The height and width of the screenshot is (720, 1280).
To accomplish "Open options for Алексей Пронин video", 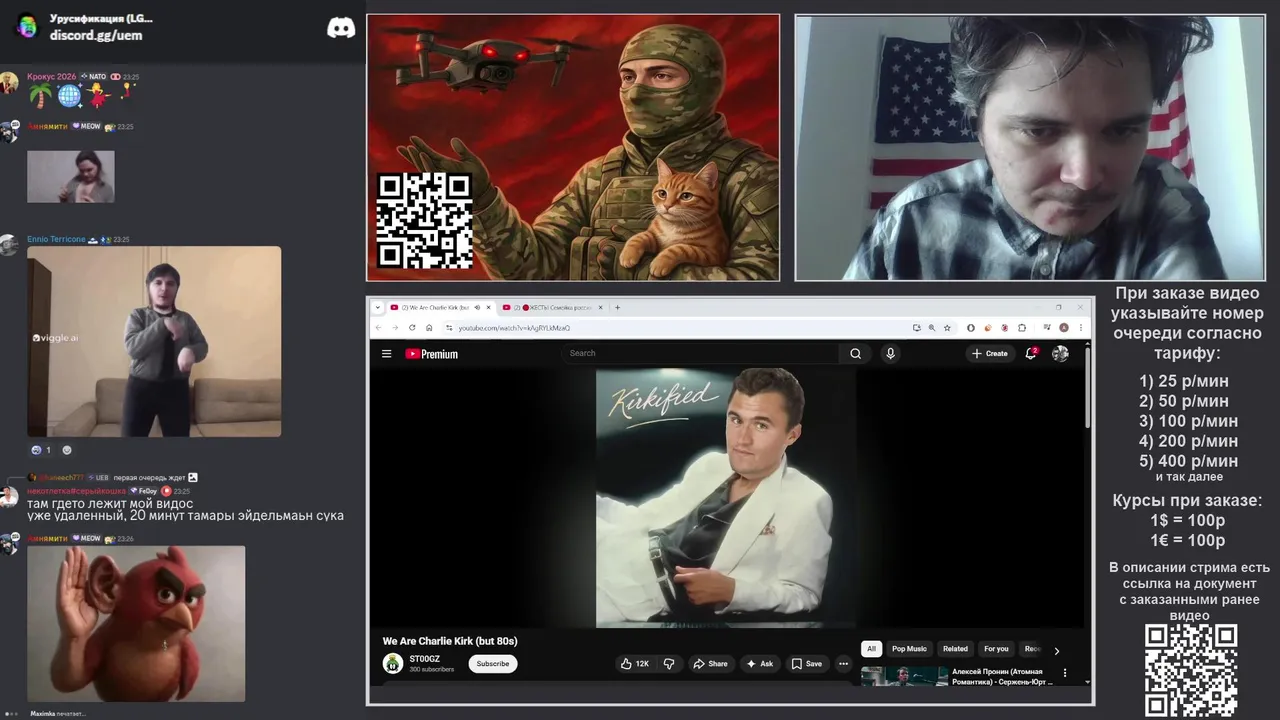I will [x=1065, y=673].
